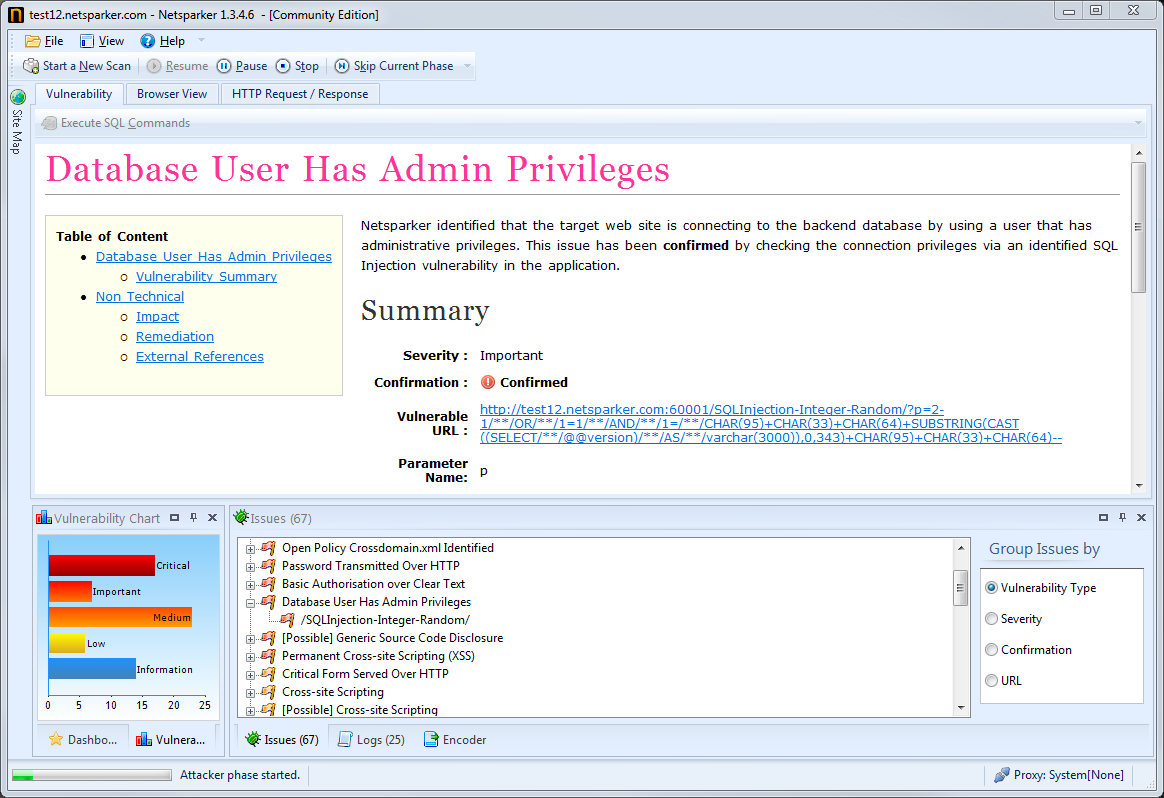Select the Issues (67) bottom tab
The image size is (1164, 798).
pyautogui.click(x=282, y=739)
